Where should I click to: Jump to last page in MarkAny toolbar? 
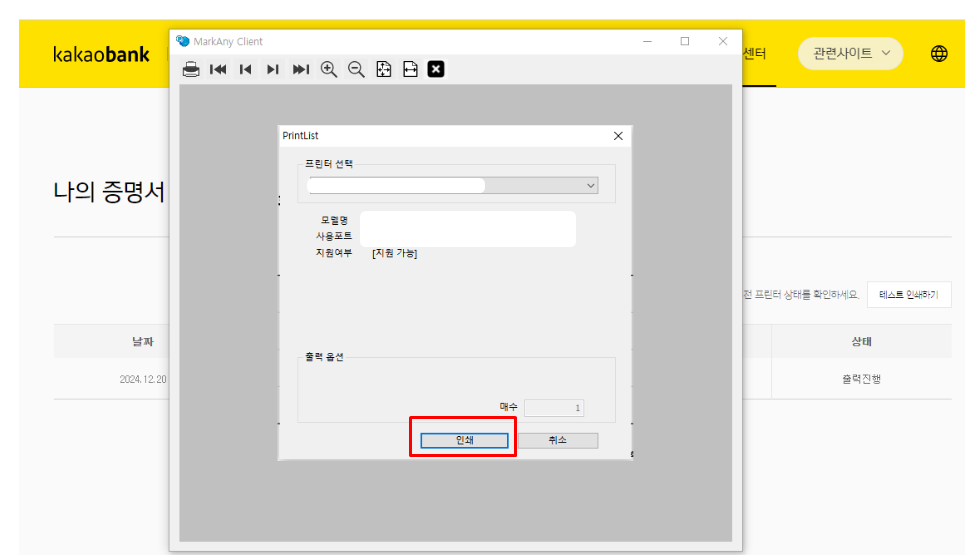click(301, 69)
